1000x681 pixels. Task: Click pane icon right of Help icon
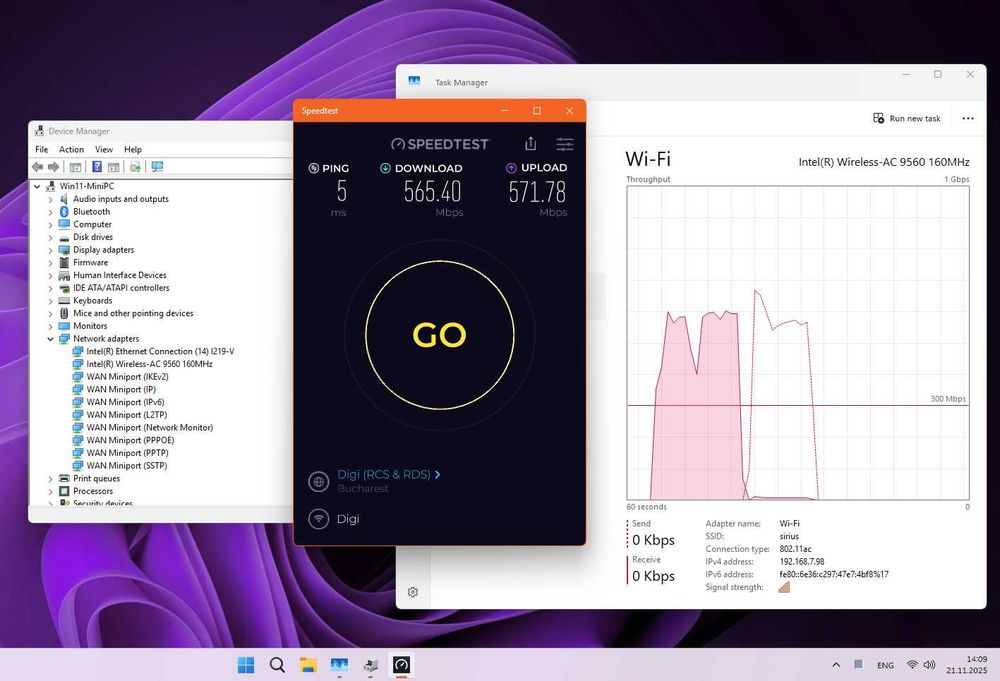coord(114,167)
